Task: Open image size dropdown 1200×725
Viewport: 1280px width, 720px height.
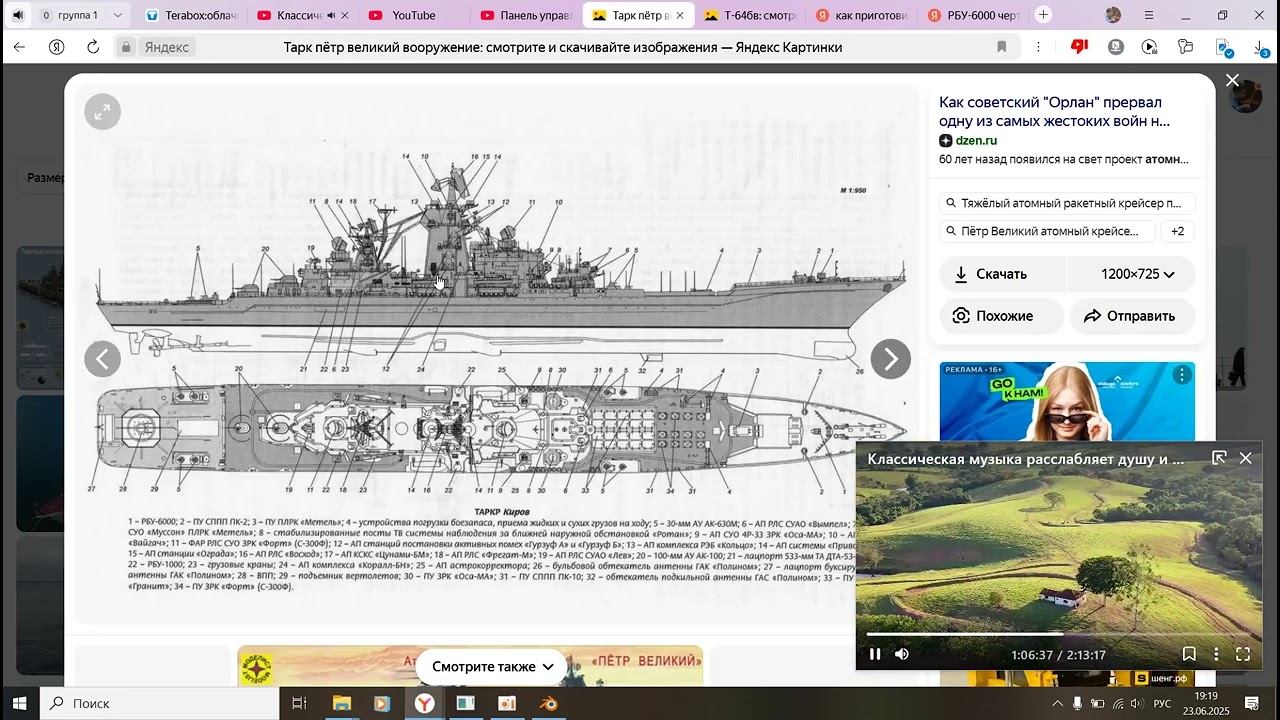Action: point(1132,274)
